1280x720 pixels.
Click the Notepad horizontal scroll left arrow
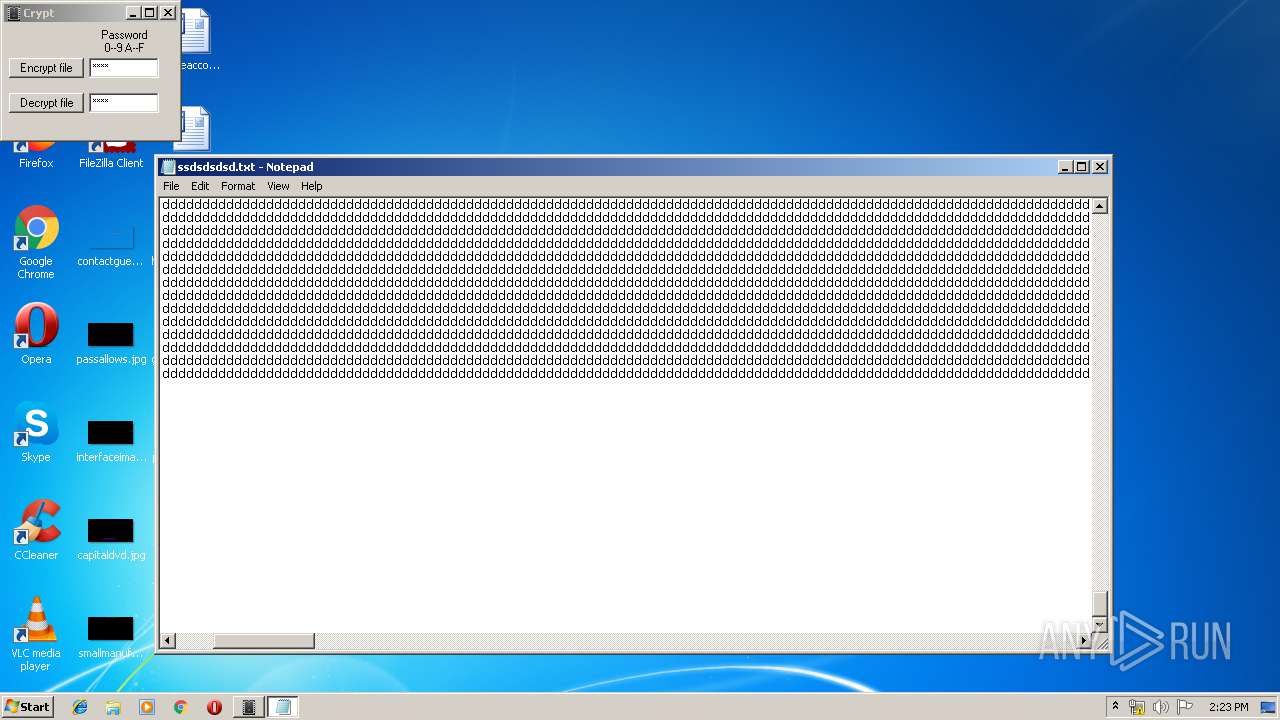click(168, 640)
